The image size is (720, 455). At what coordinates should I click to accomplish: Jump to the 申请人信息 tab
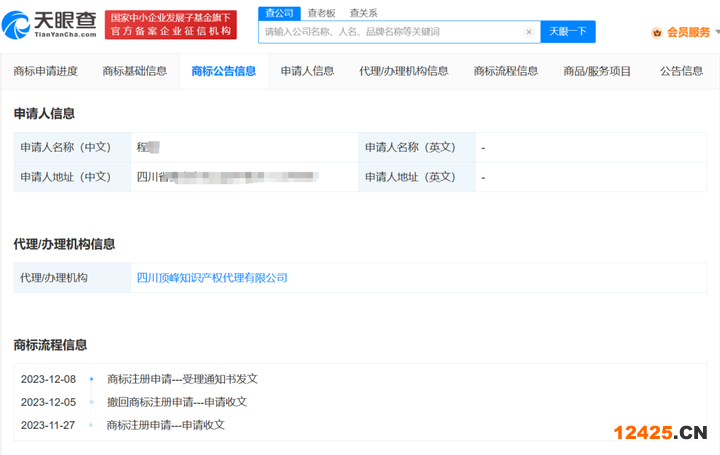(x=307, y=71)
